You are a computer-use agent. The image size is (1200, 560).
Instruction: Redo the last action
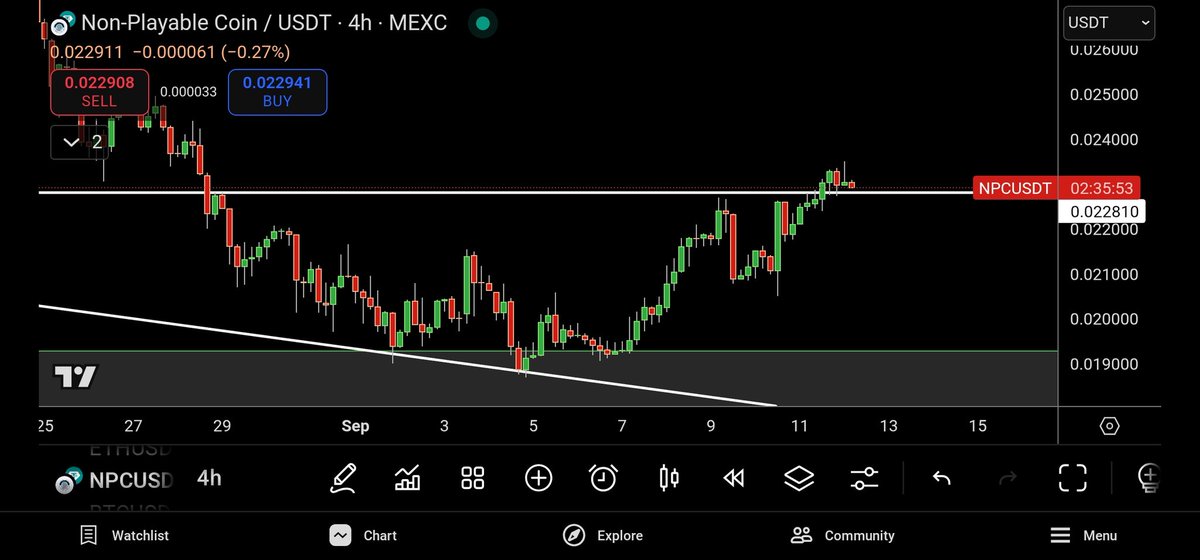(1007, 478)
